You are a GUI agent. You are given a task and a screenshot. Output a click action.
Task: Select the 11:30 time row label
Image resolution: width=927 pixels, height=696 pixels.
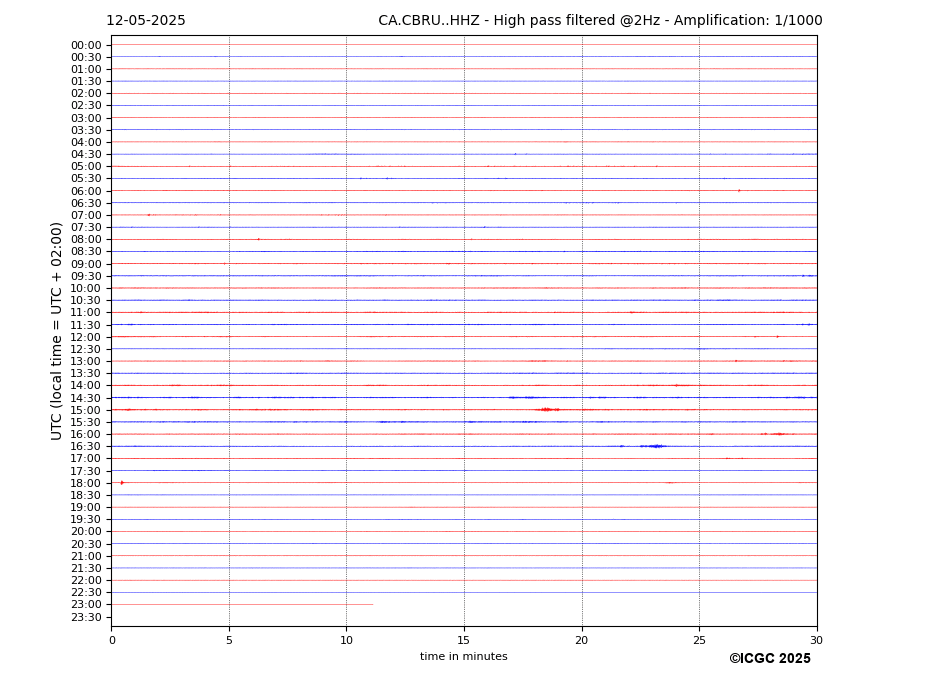(x=86, y=326)
